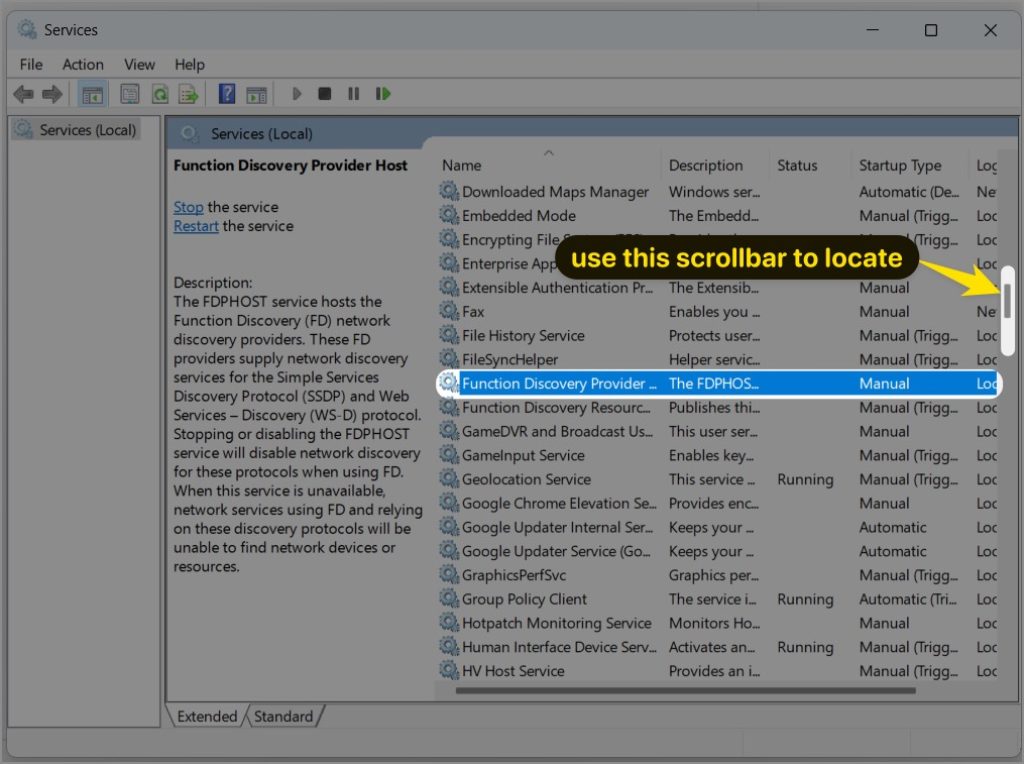Select the GameInput Service row
Image resolution: width=1024 pixels, height=764 pixels.
pos(716,455)
